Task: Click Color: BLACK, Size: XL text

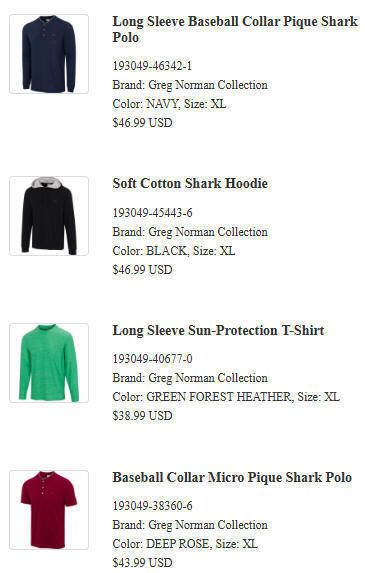Action: 174,251
